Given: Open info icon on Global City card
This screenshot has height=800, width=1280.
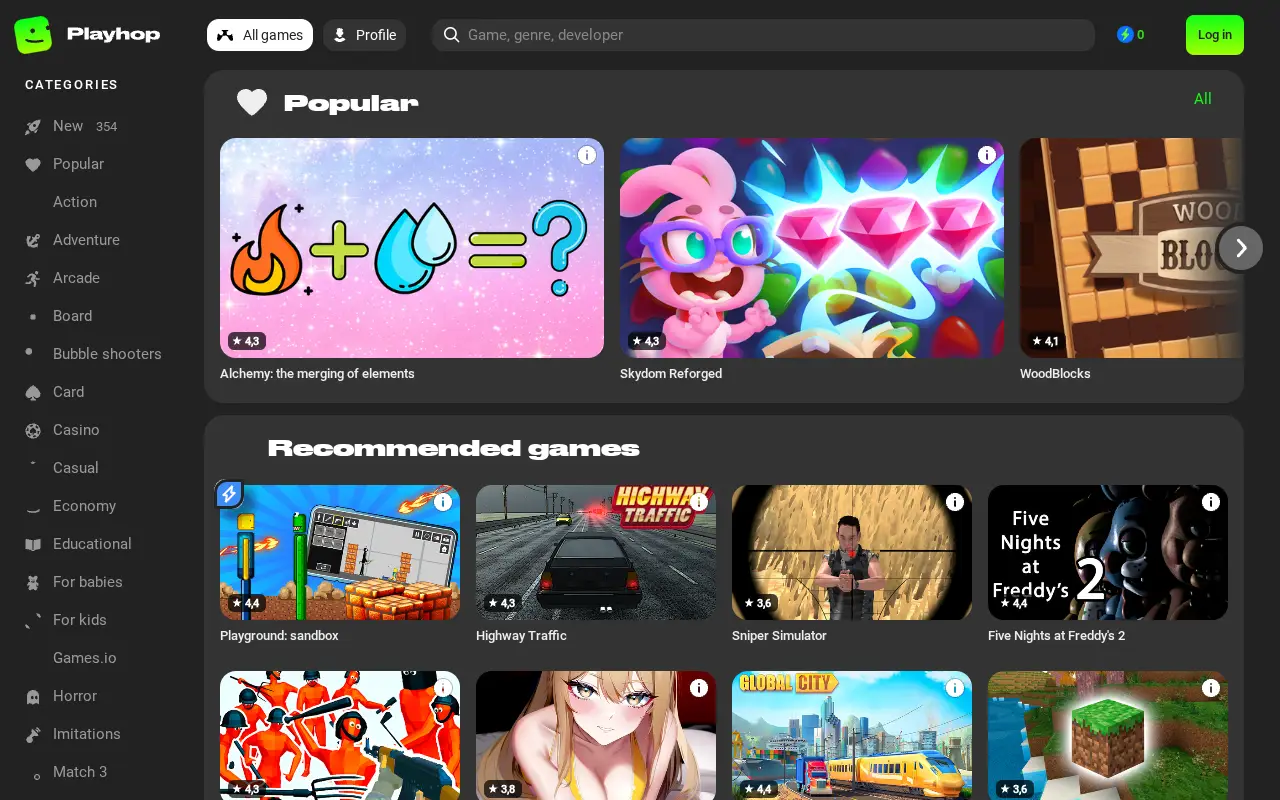Looking at the screenshot, I should coord(955,688).
